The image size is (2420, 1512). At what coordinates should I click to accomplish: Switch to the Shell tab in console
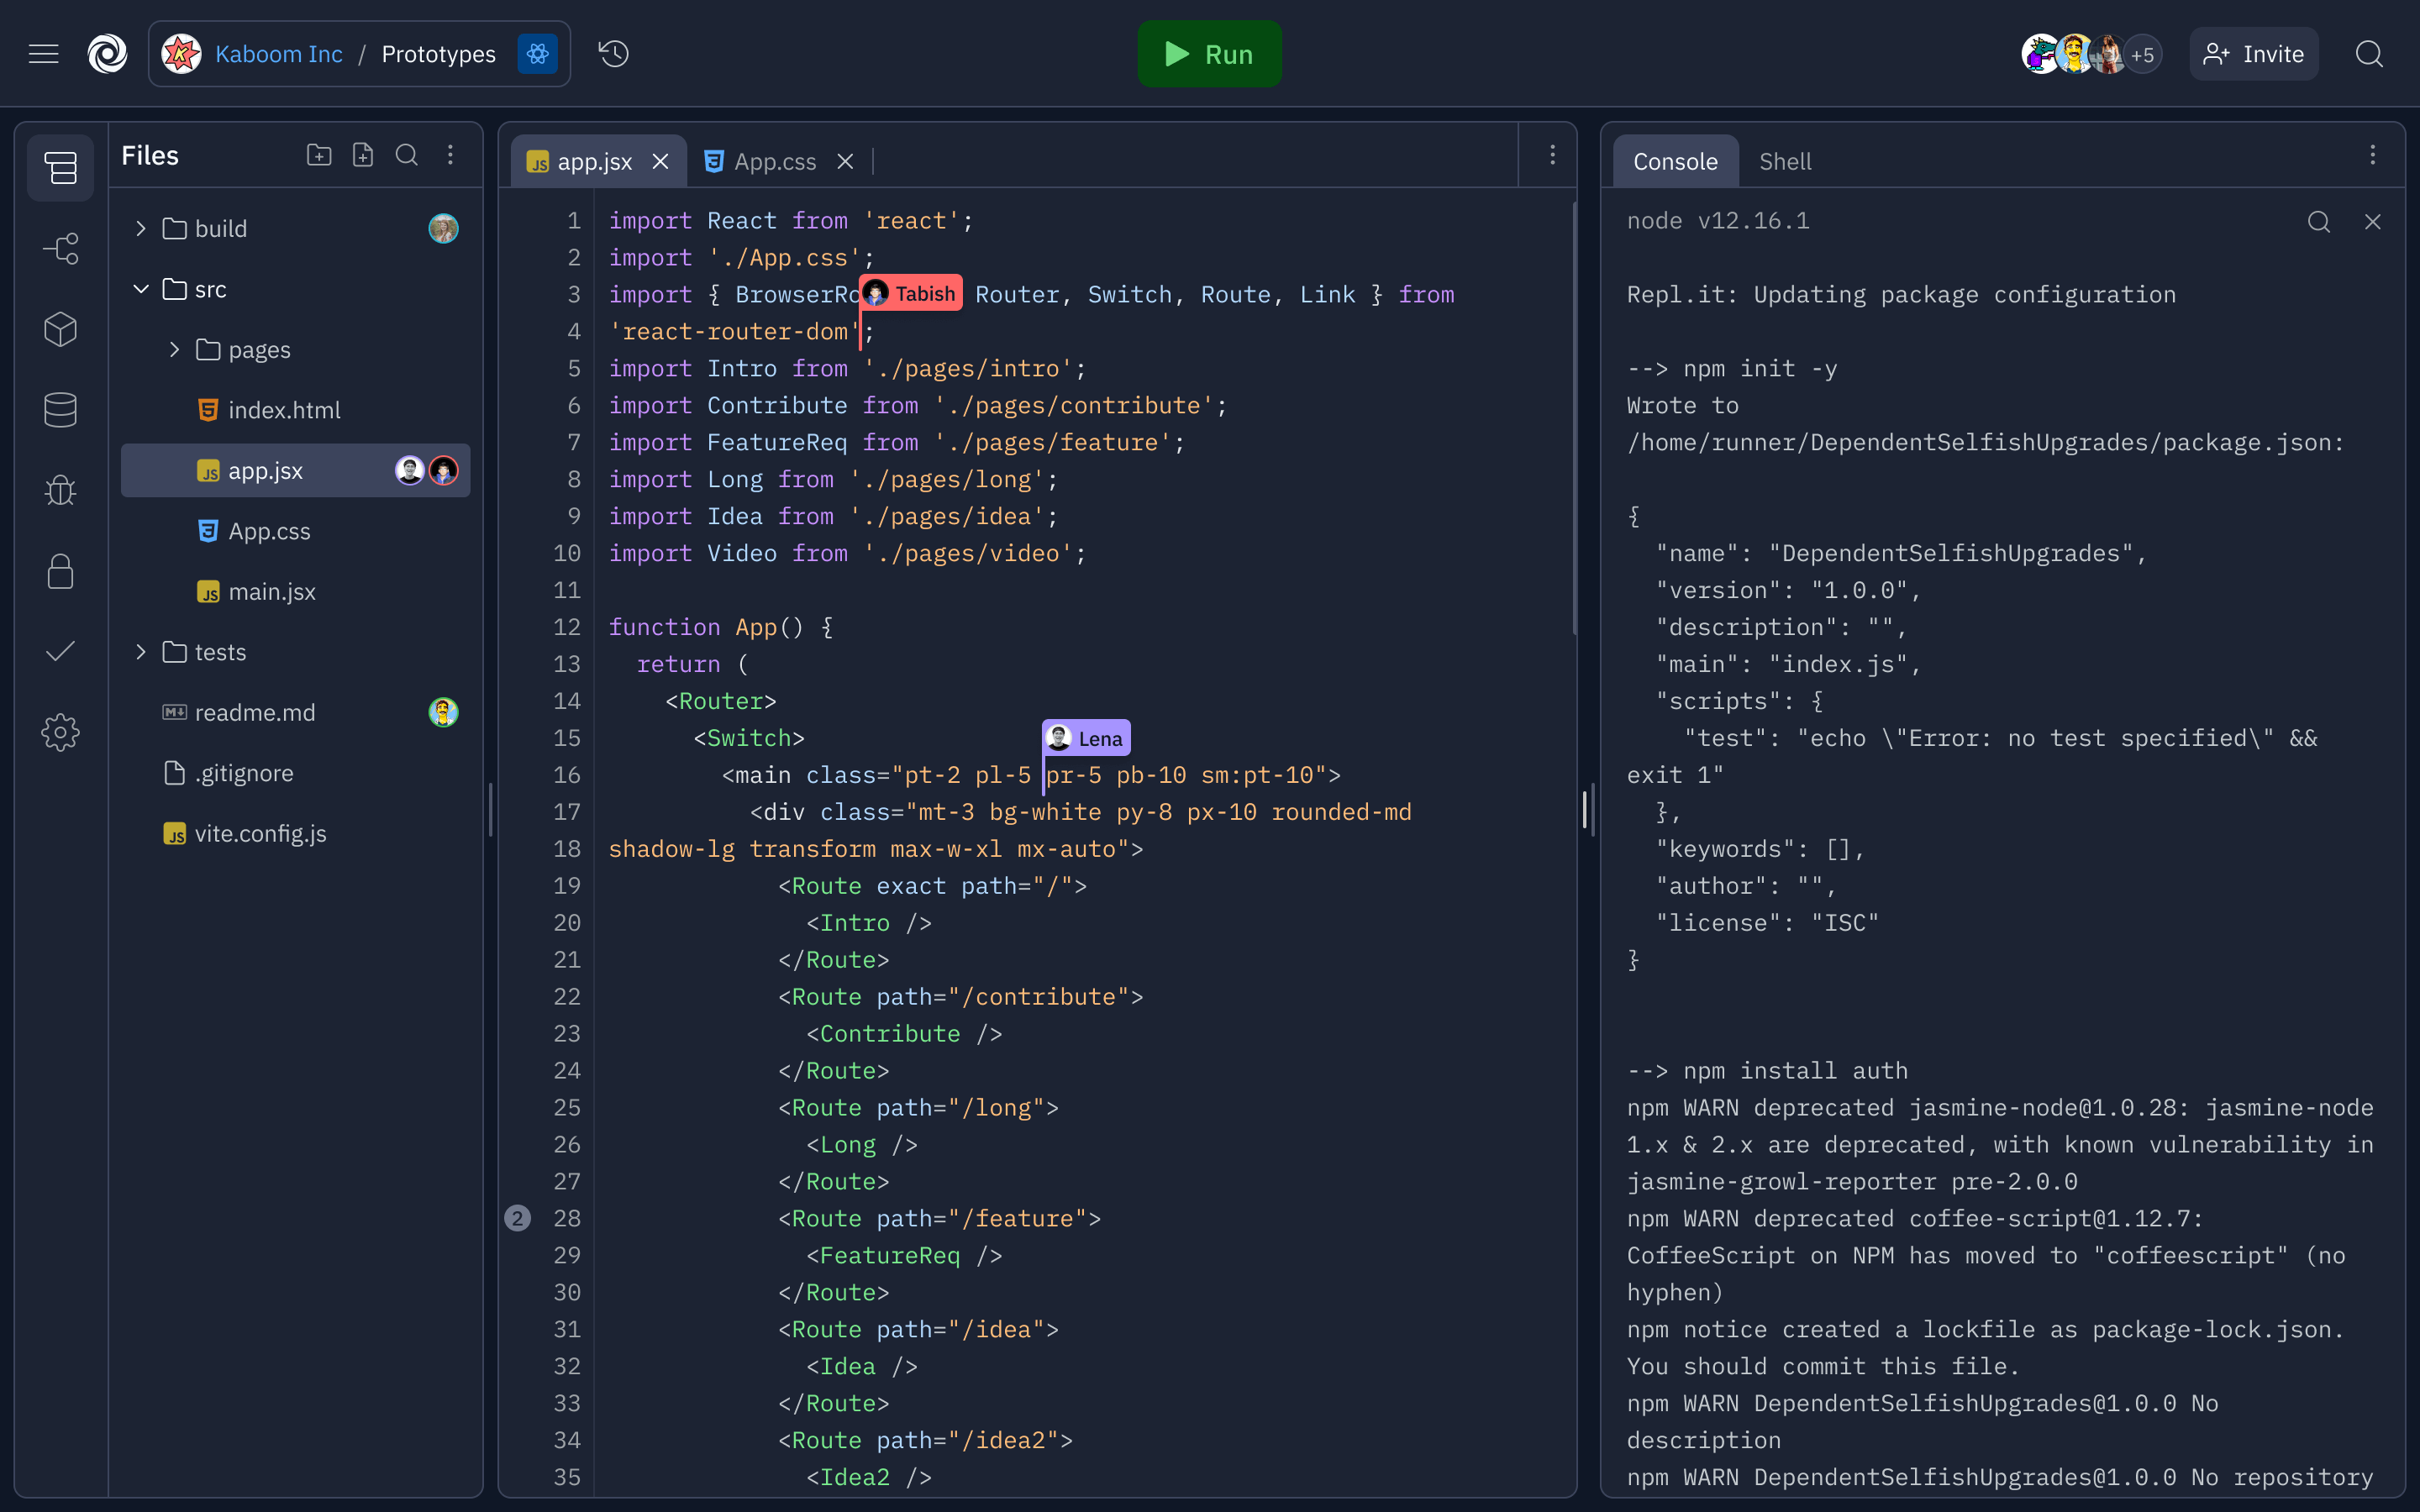pos(1786,160)
